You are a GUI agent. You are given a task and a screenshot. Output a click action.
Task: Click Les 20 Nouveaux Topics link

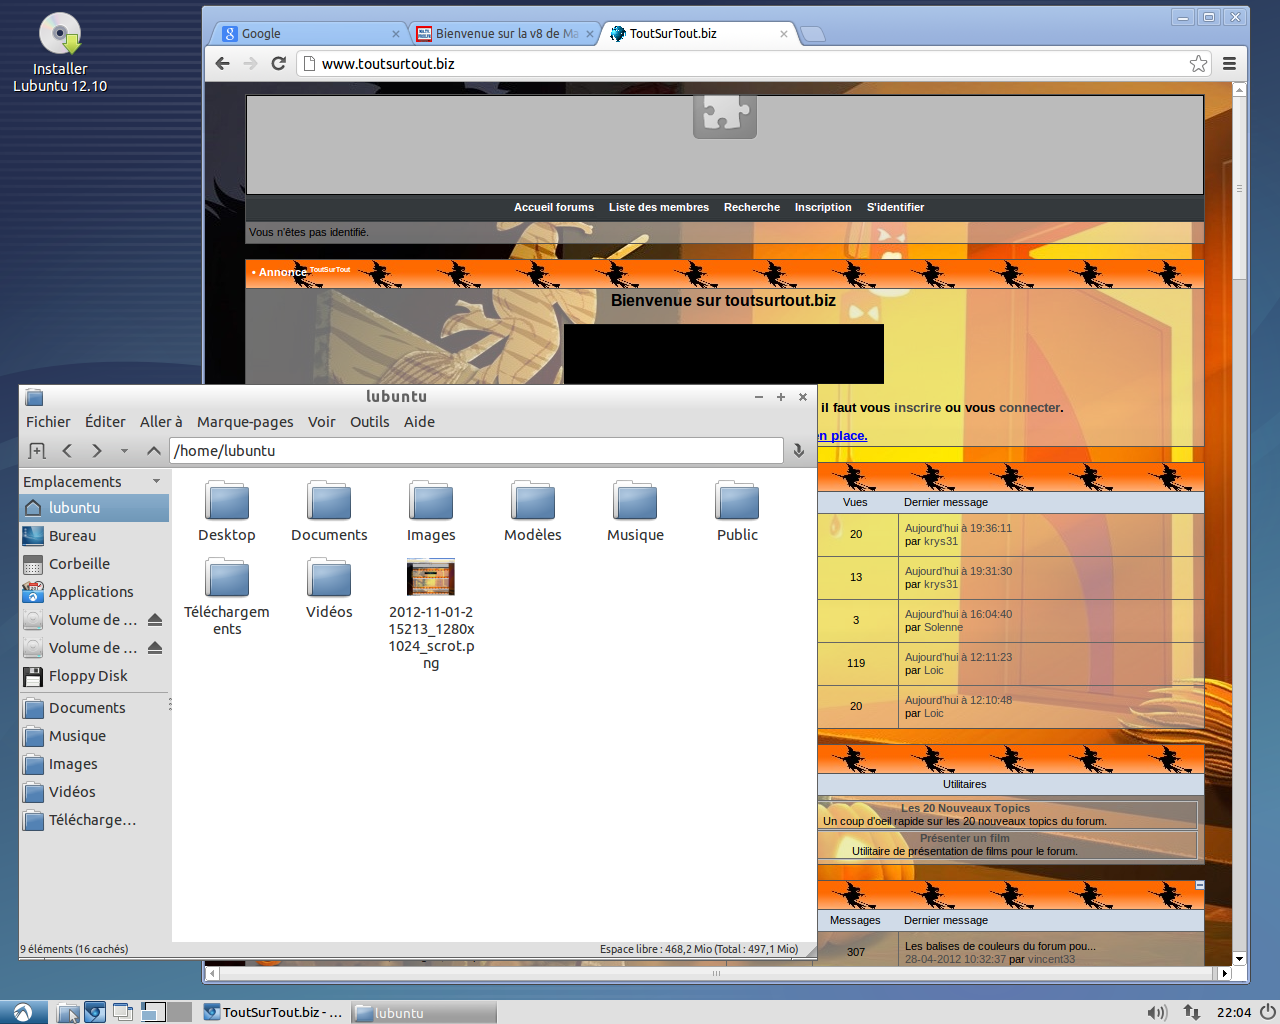point(965,808)
